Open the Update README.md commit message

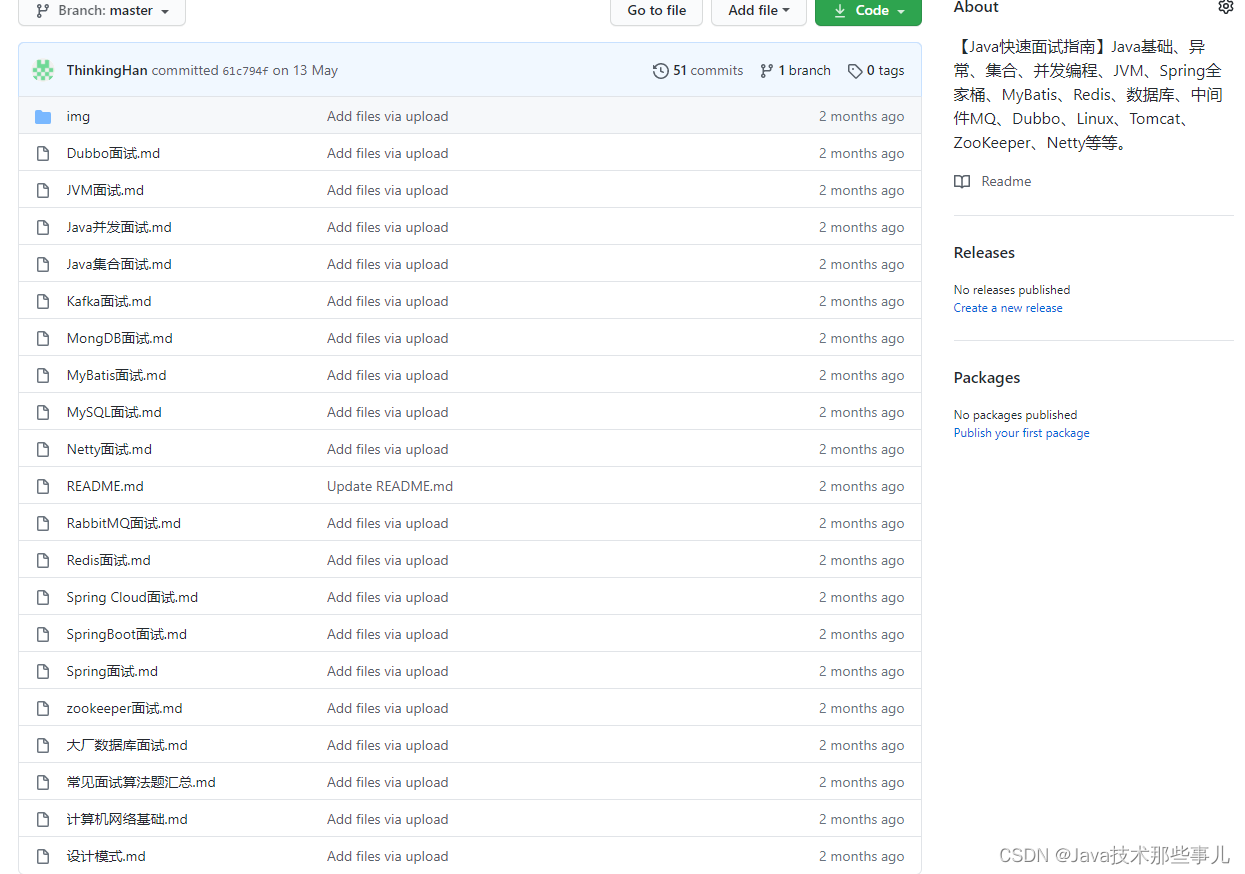pyautogui.click(x=390, y=486)
